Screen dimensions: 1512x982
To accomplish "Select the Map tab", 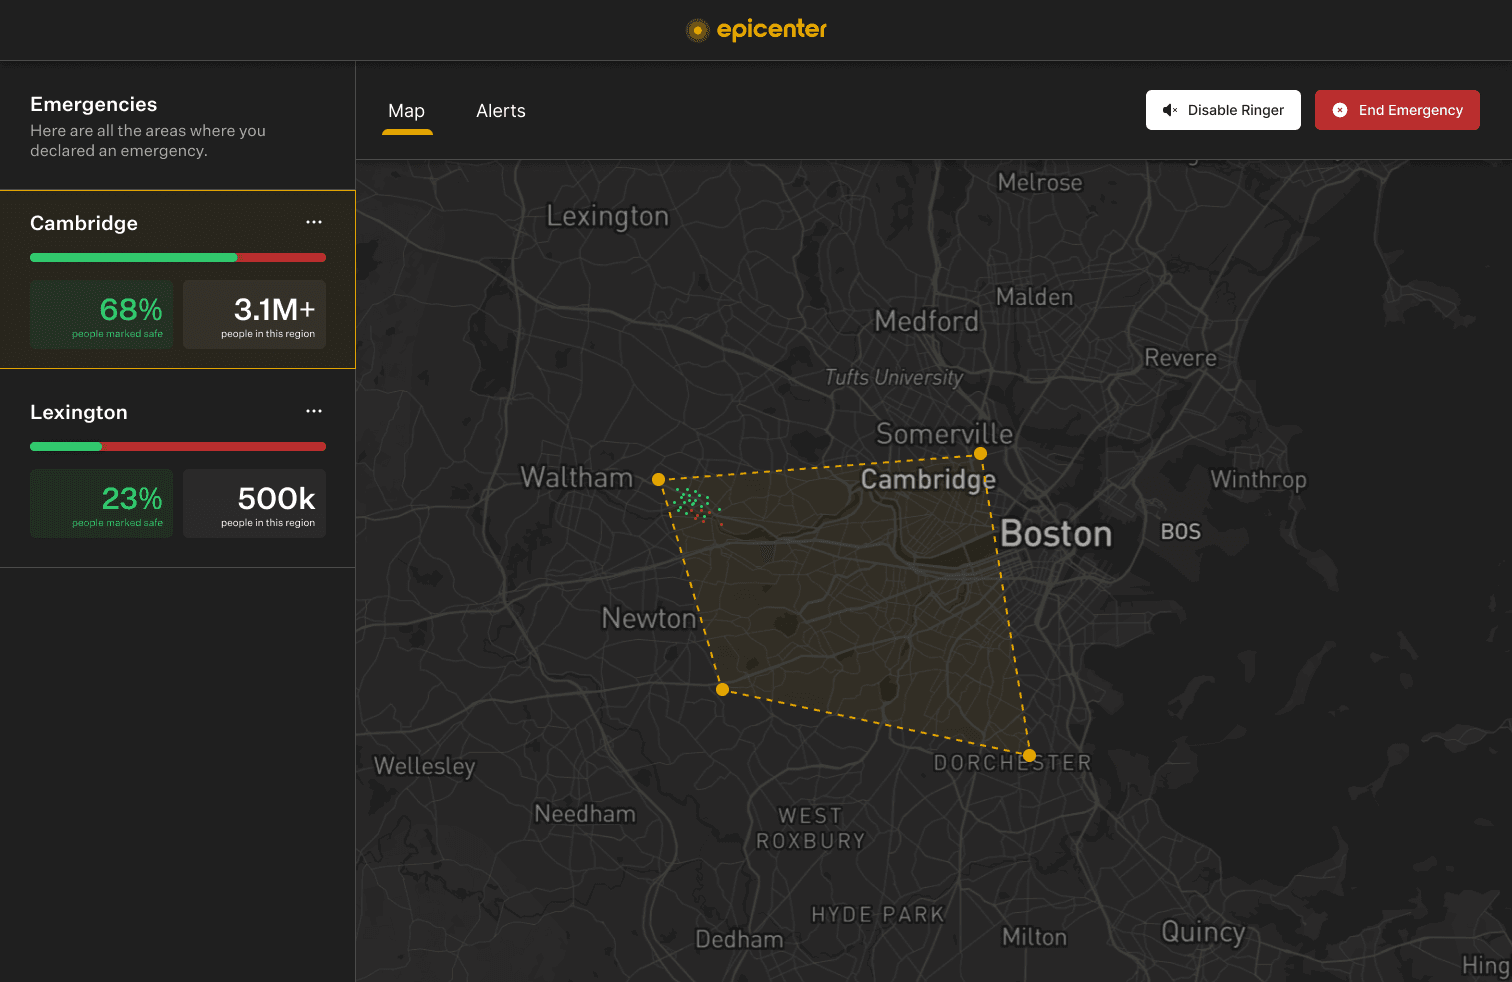I will click(x=406, y=110).
